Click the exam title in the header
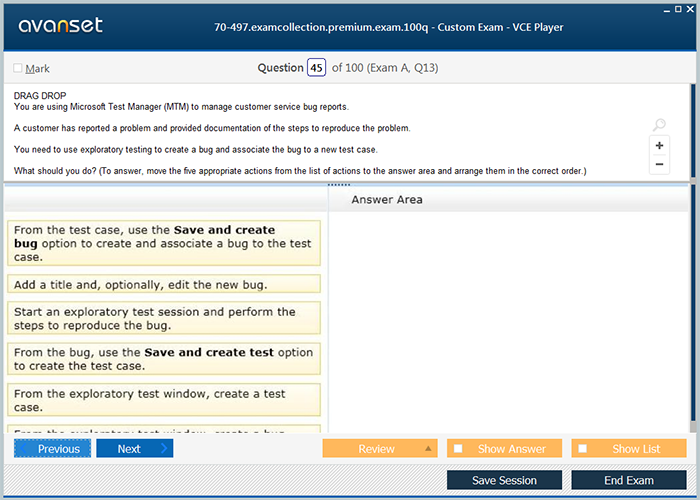Screen dimensions: 700x500 tap(388, 27)
